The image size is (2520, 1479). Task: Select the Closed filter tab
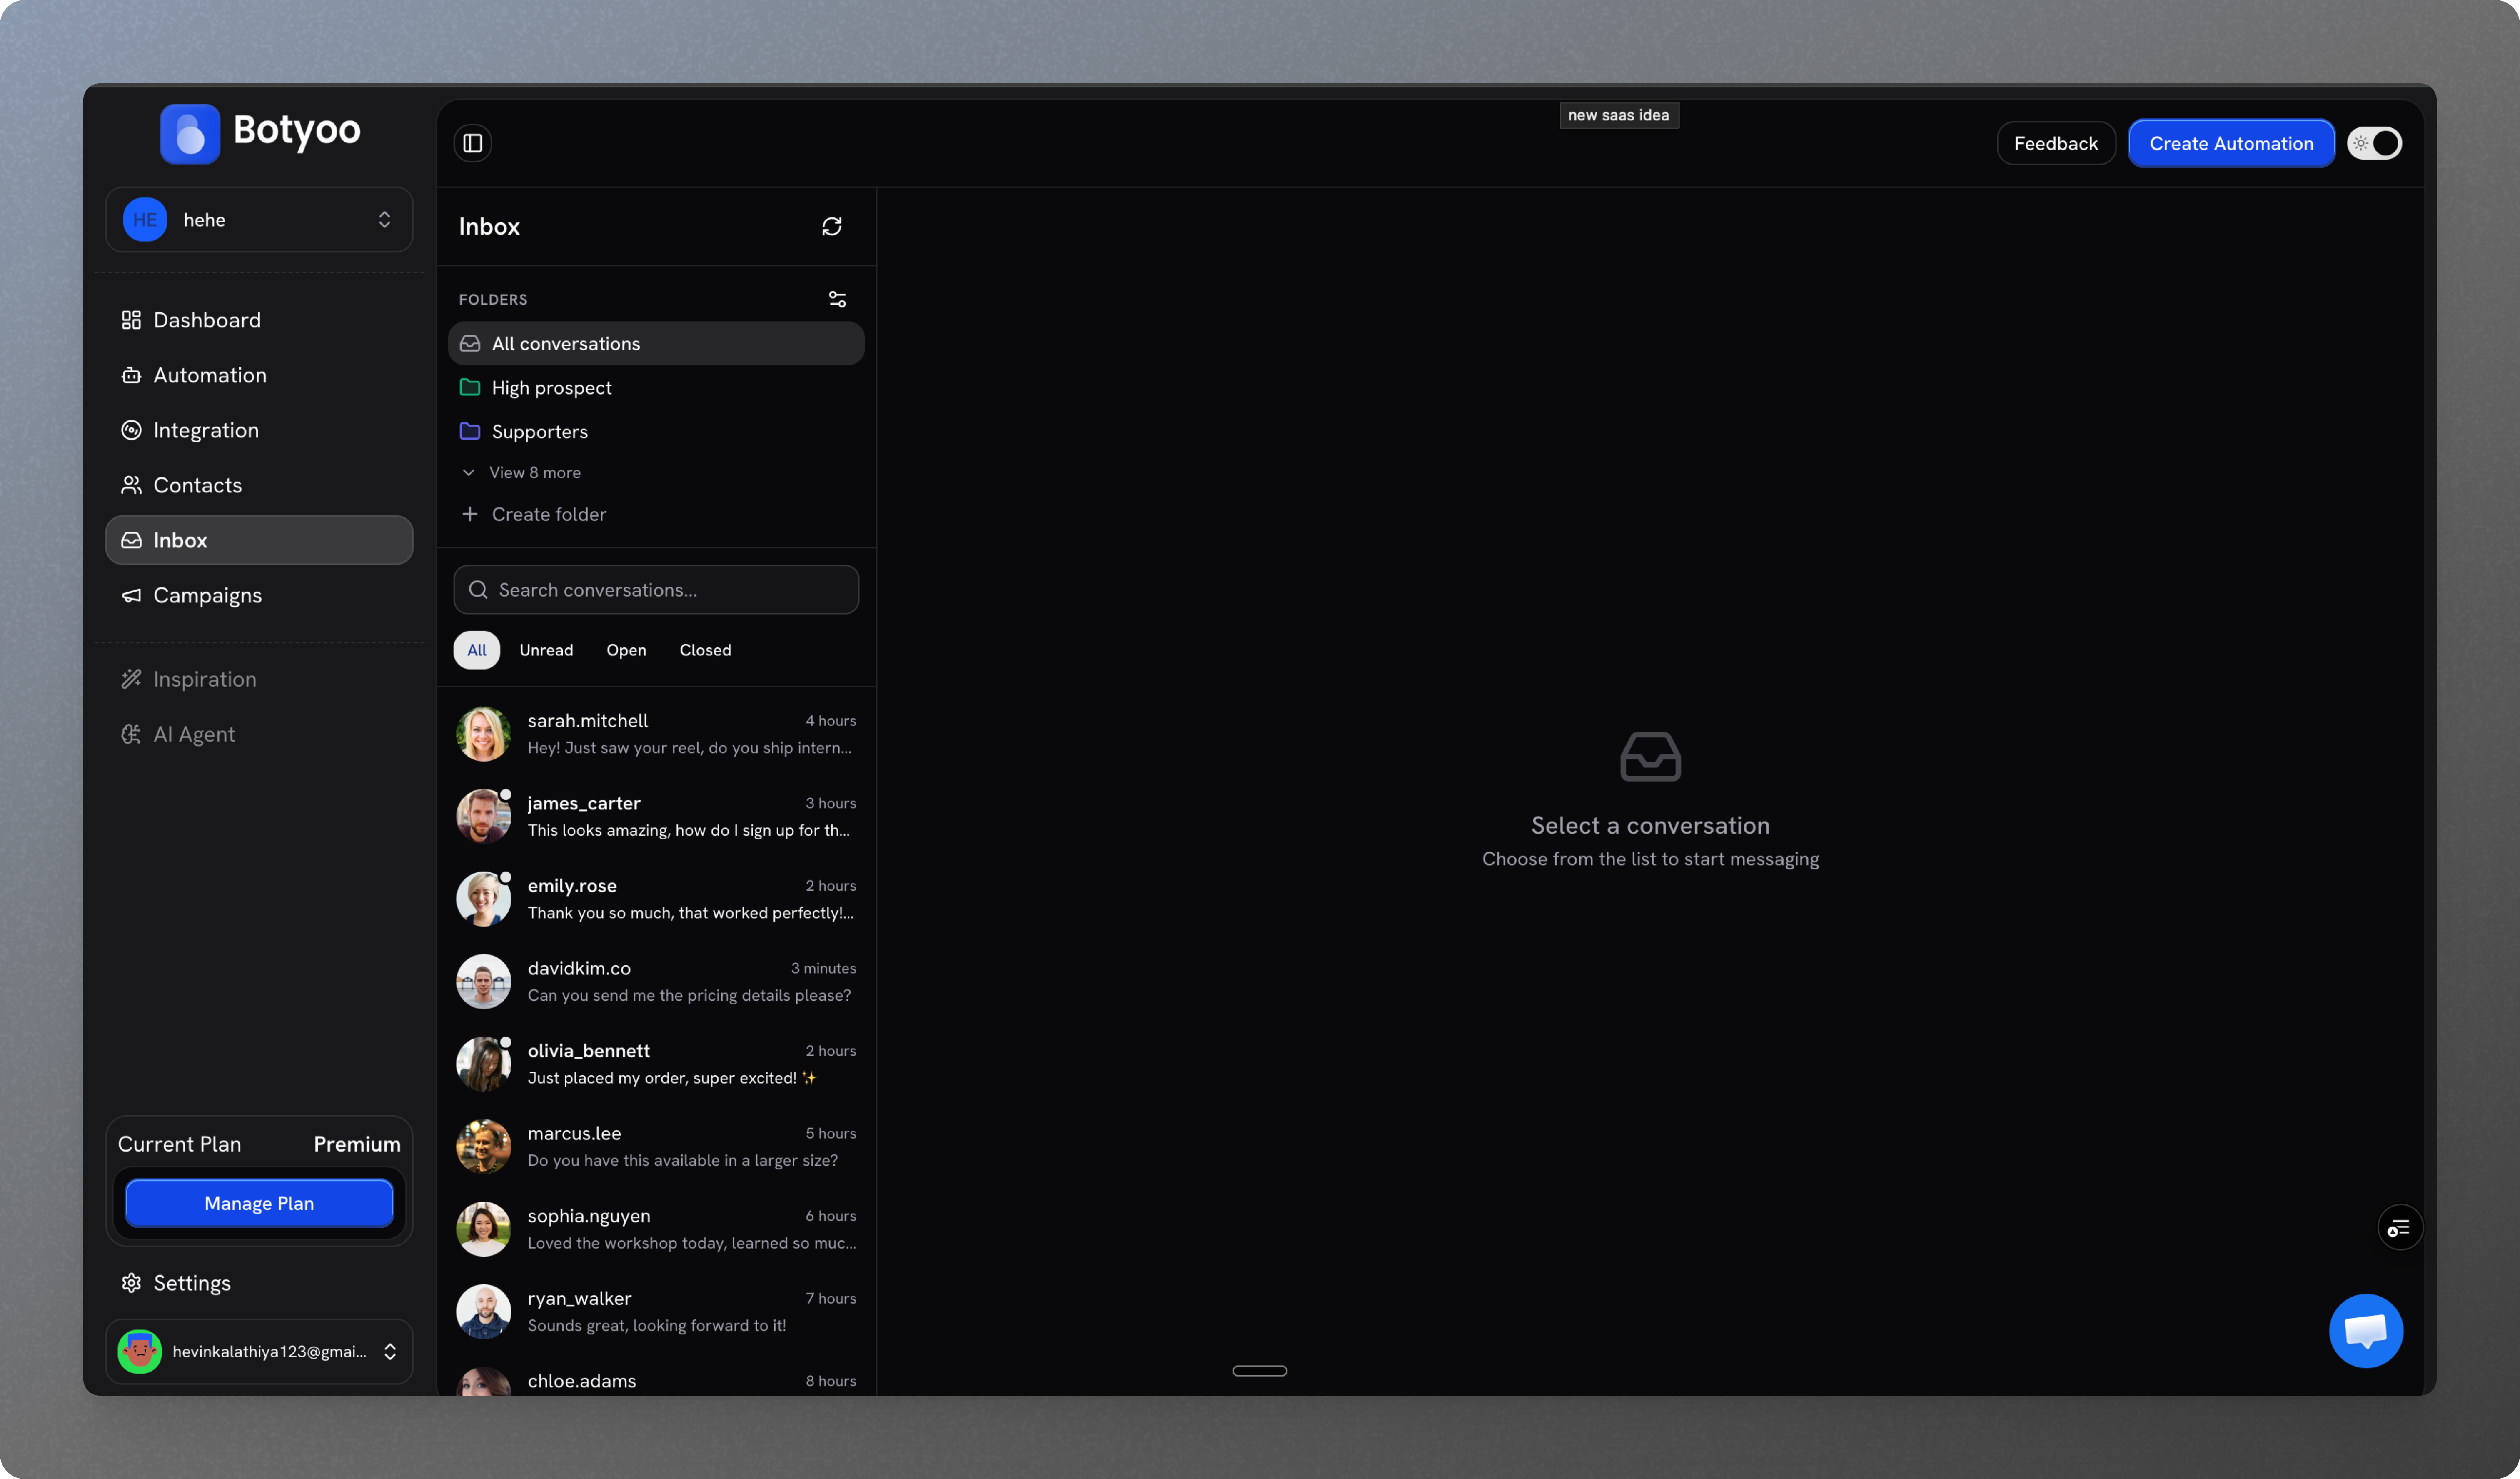click(705, 650)
